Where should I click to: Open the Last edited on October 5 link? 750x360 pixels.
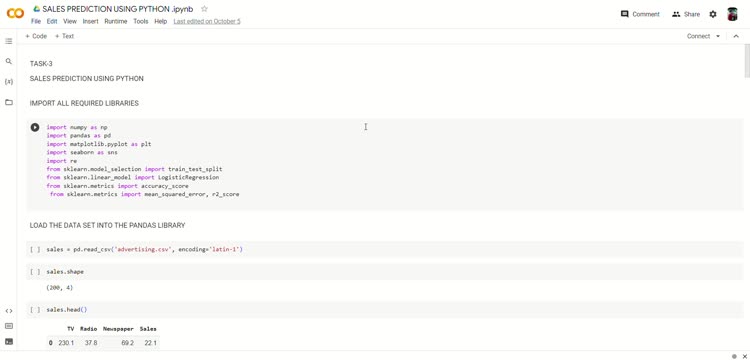[207, 22]
